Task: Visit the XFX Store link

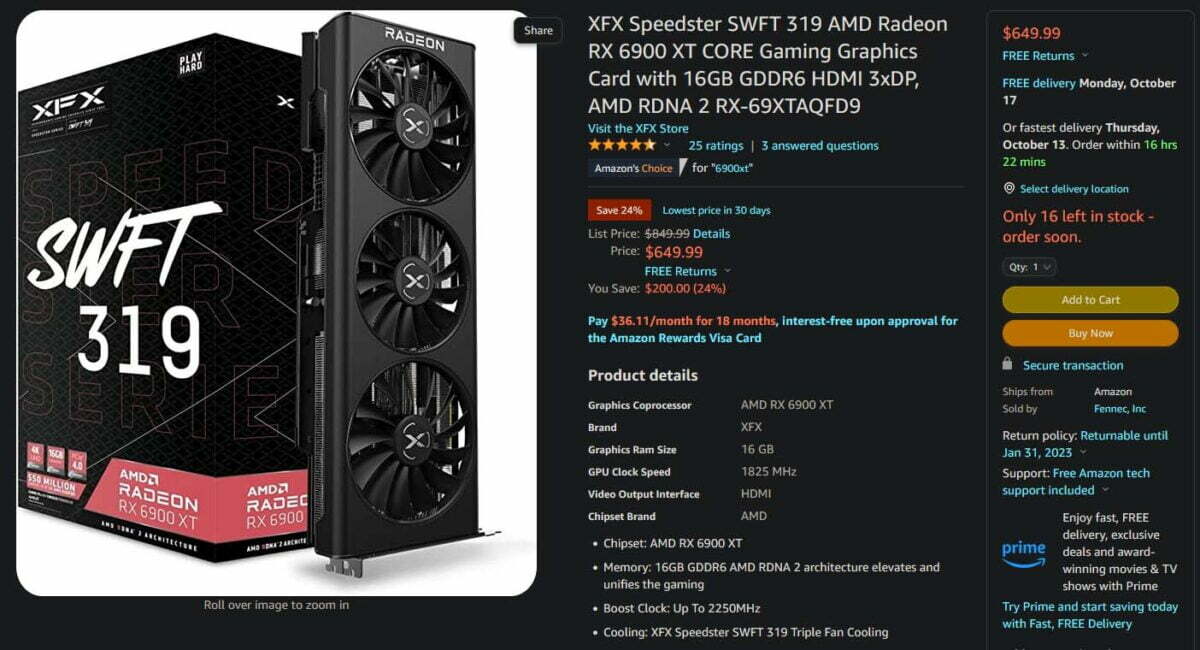Action: [x=638, y=128]
